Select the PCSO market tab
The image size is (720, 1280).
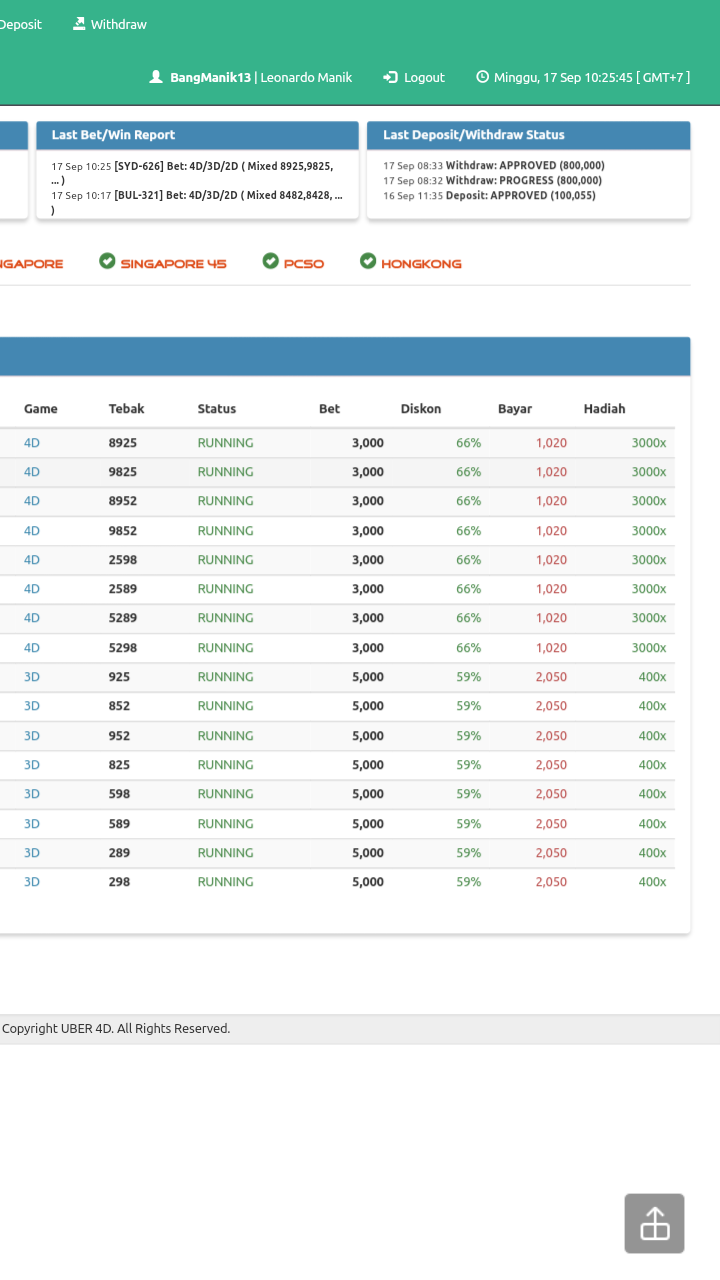point(303,264)
